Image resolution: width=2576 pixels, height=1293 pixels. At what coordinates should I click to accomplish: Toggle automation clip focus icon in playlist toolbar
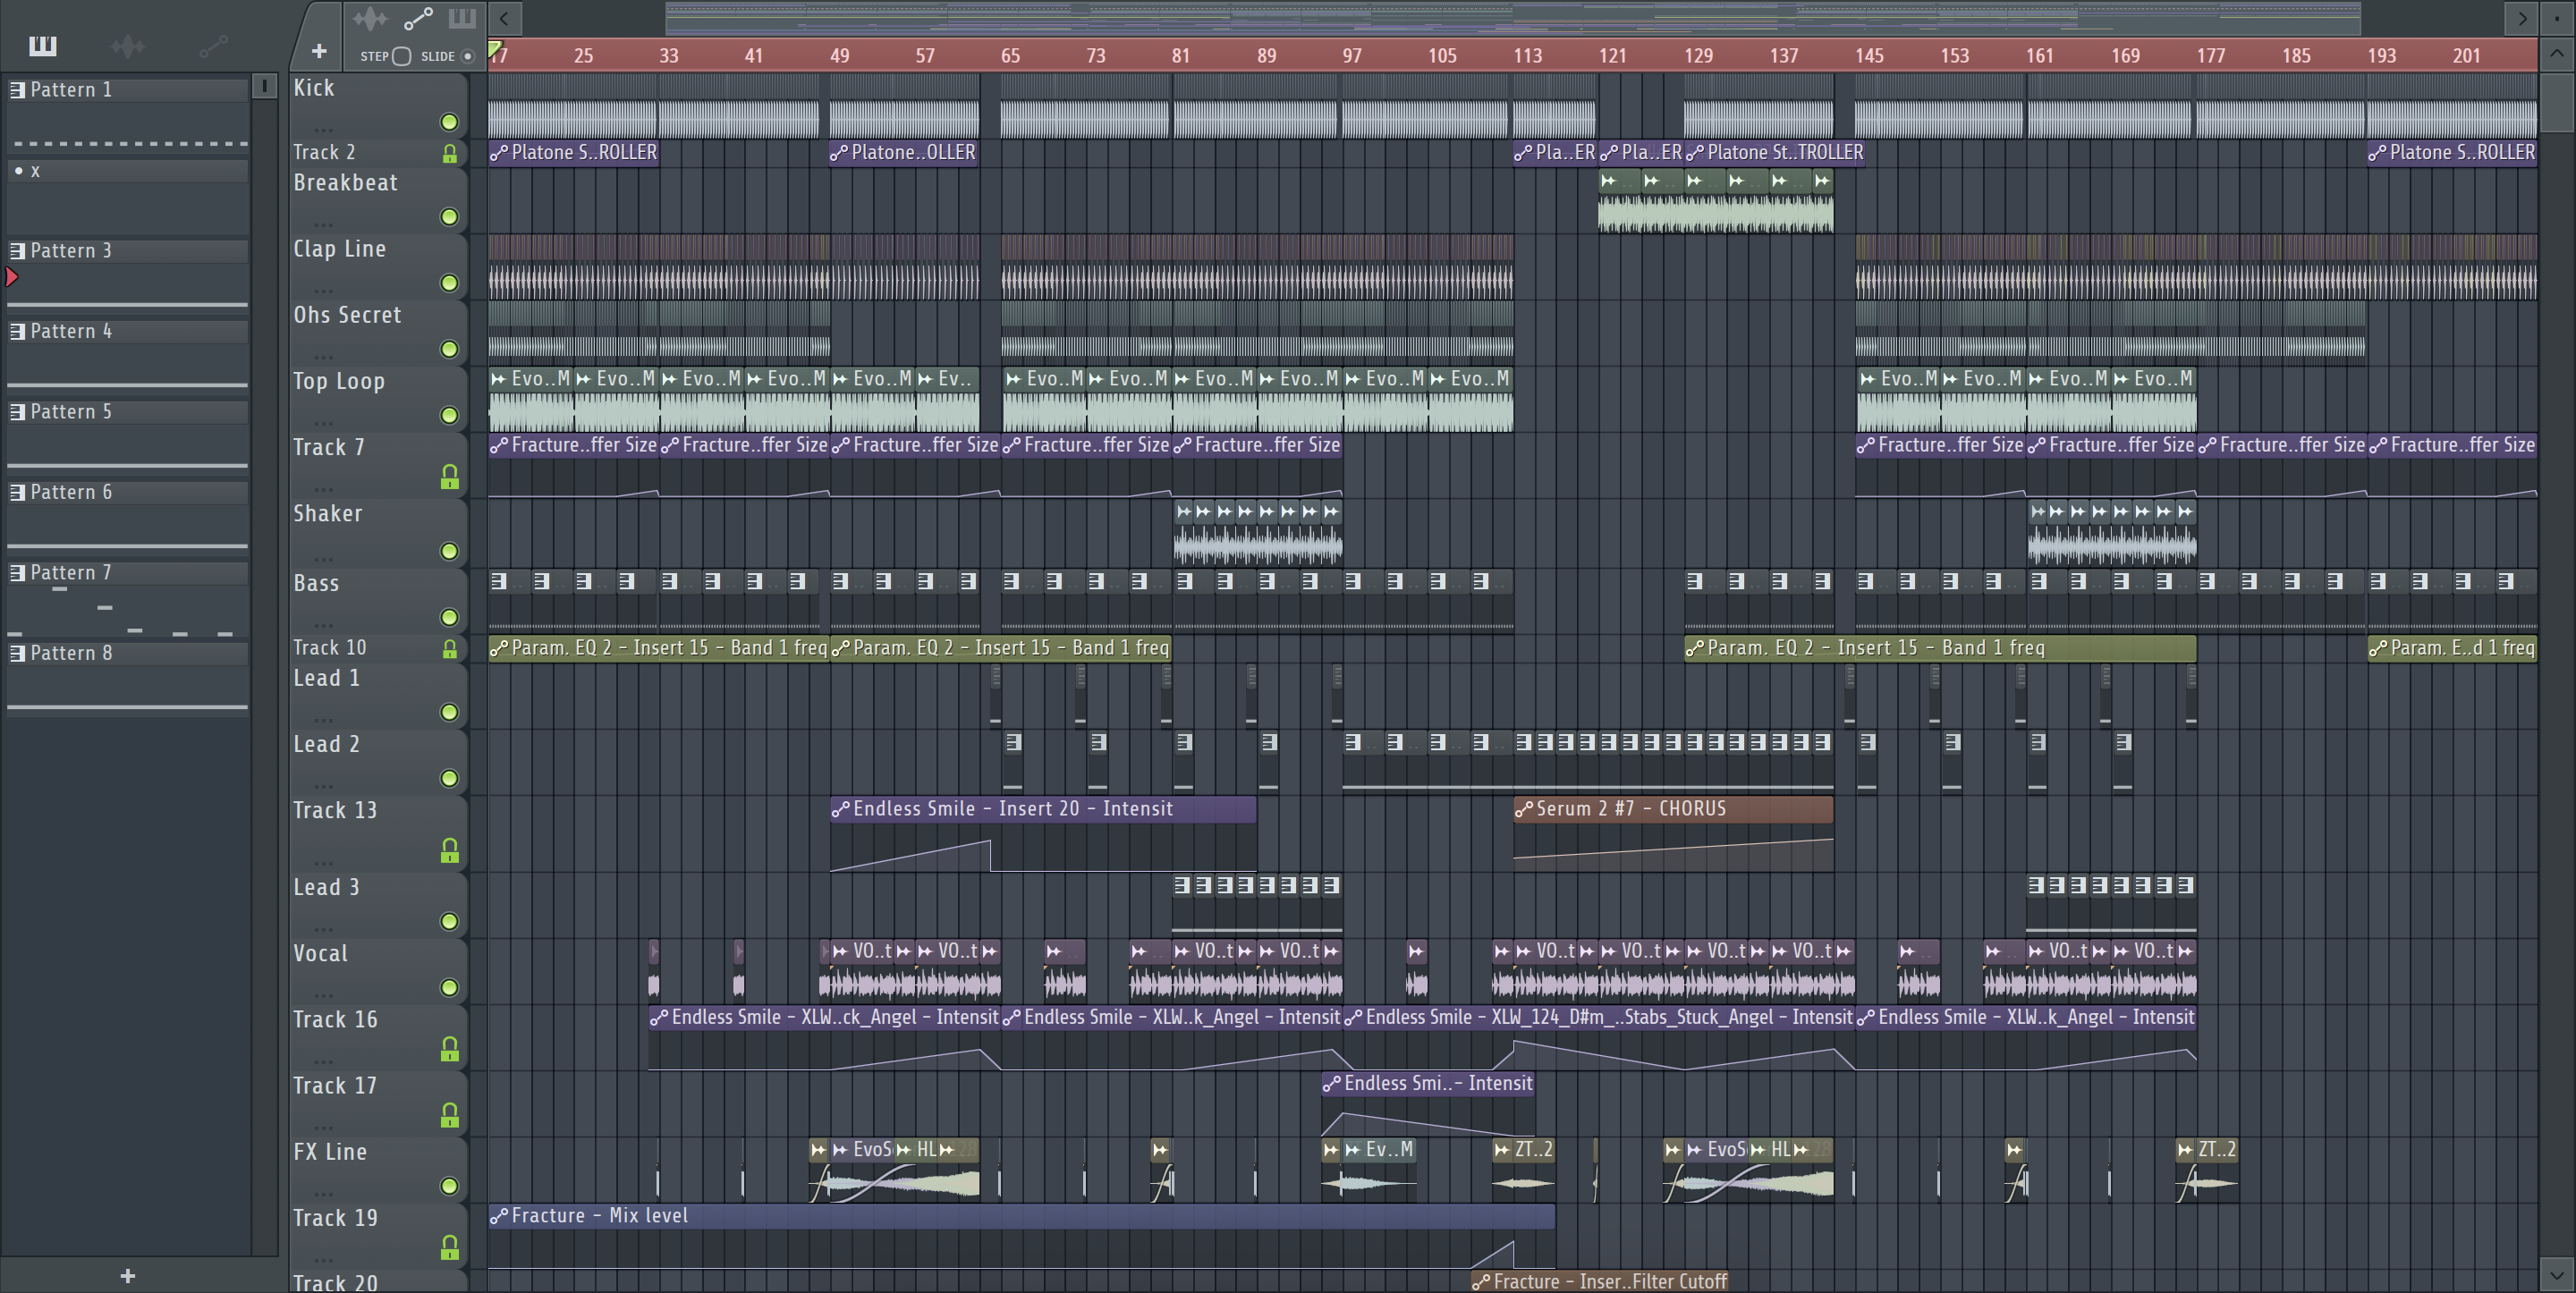click(418, 18)
